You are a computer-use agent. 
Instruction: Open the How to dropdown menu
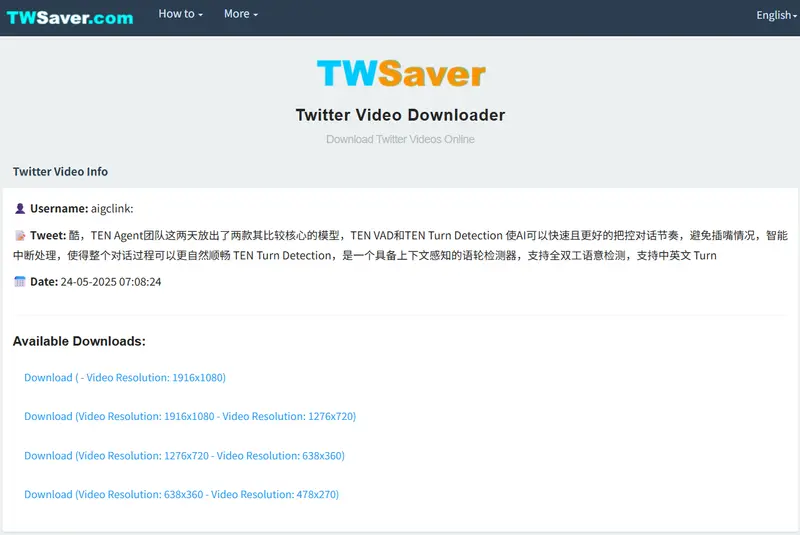[181, 14]
